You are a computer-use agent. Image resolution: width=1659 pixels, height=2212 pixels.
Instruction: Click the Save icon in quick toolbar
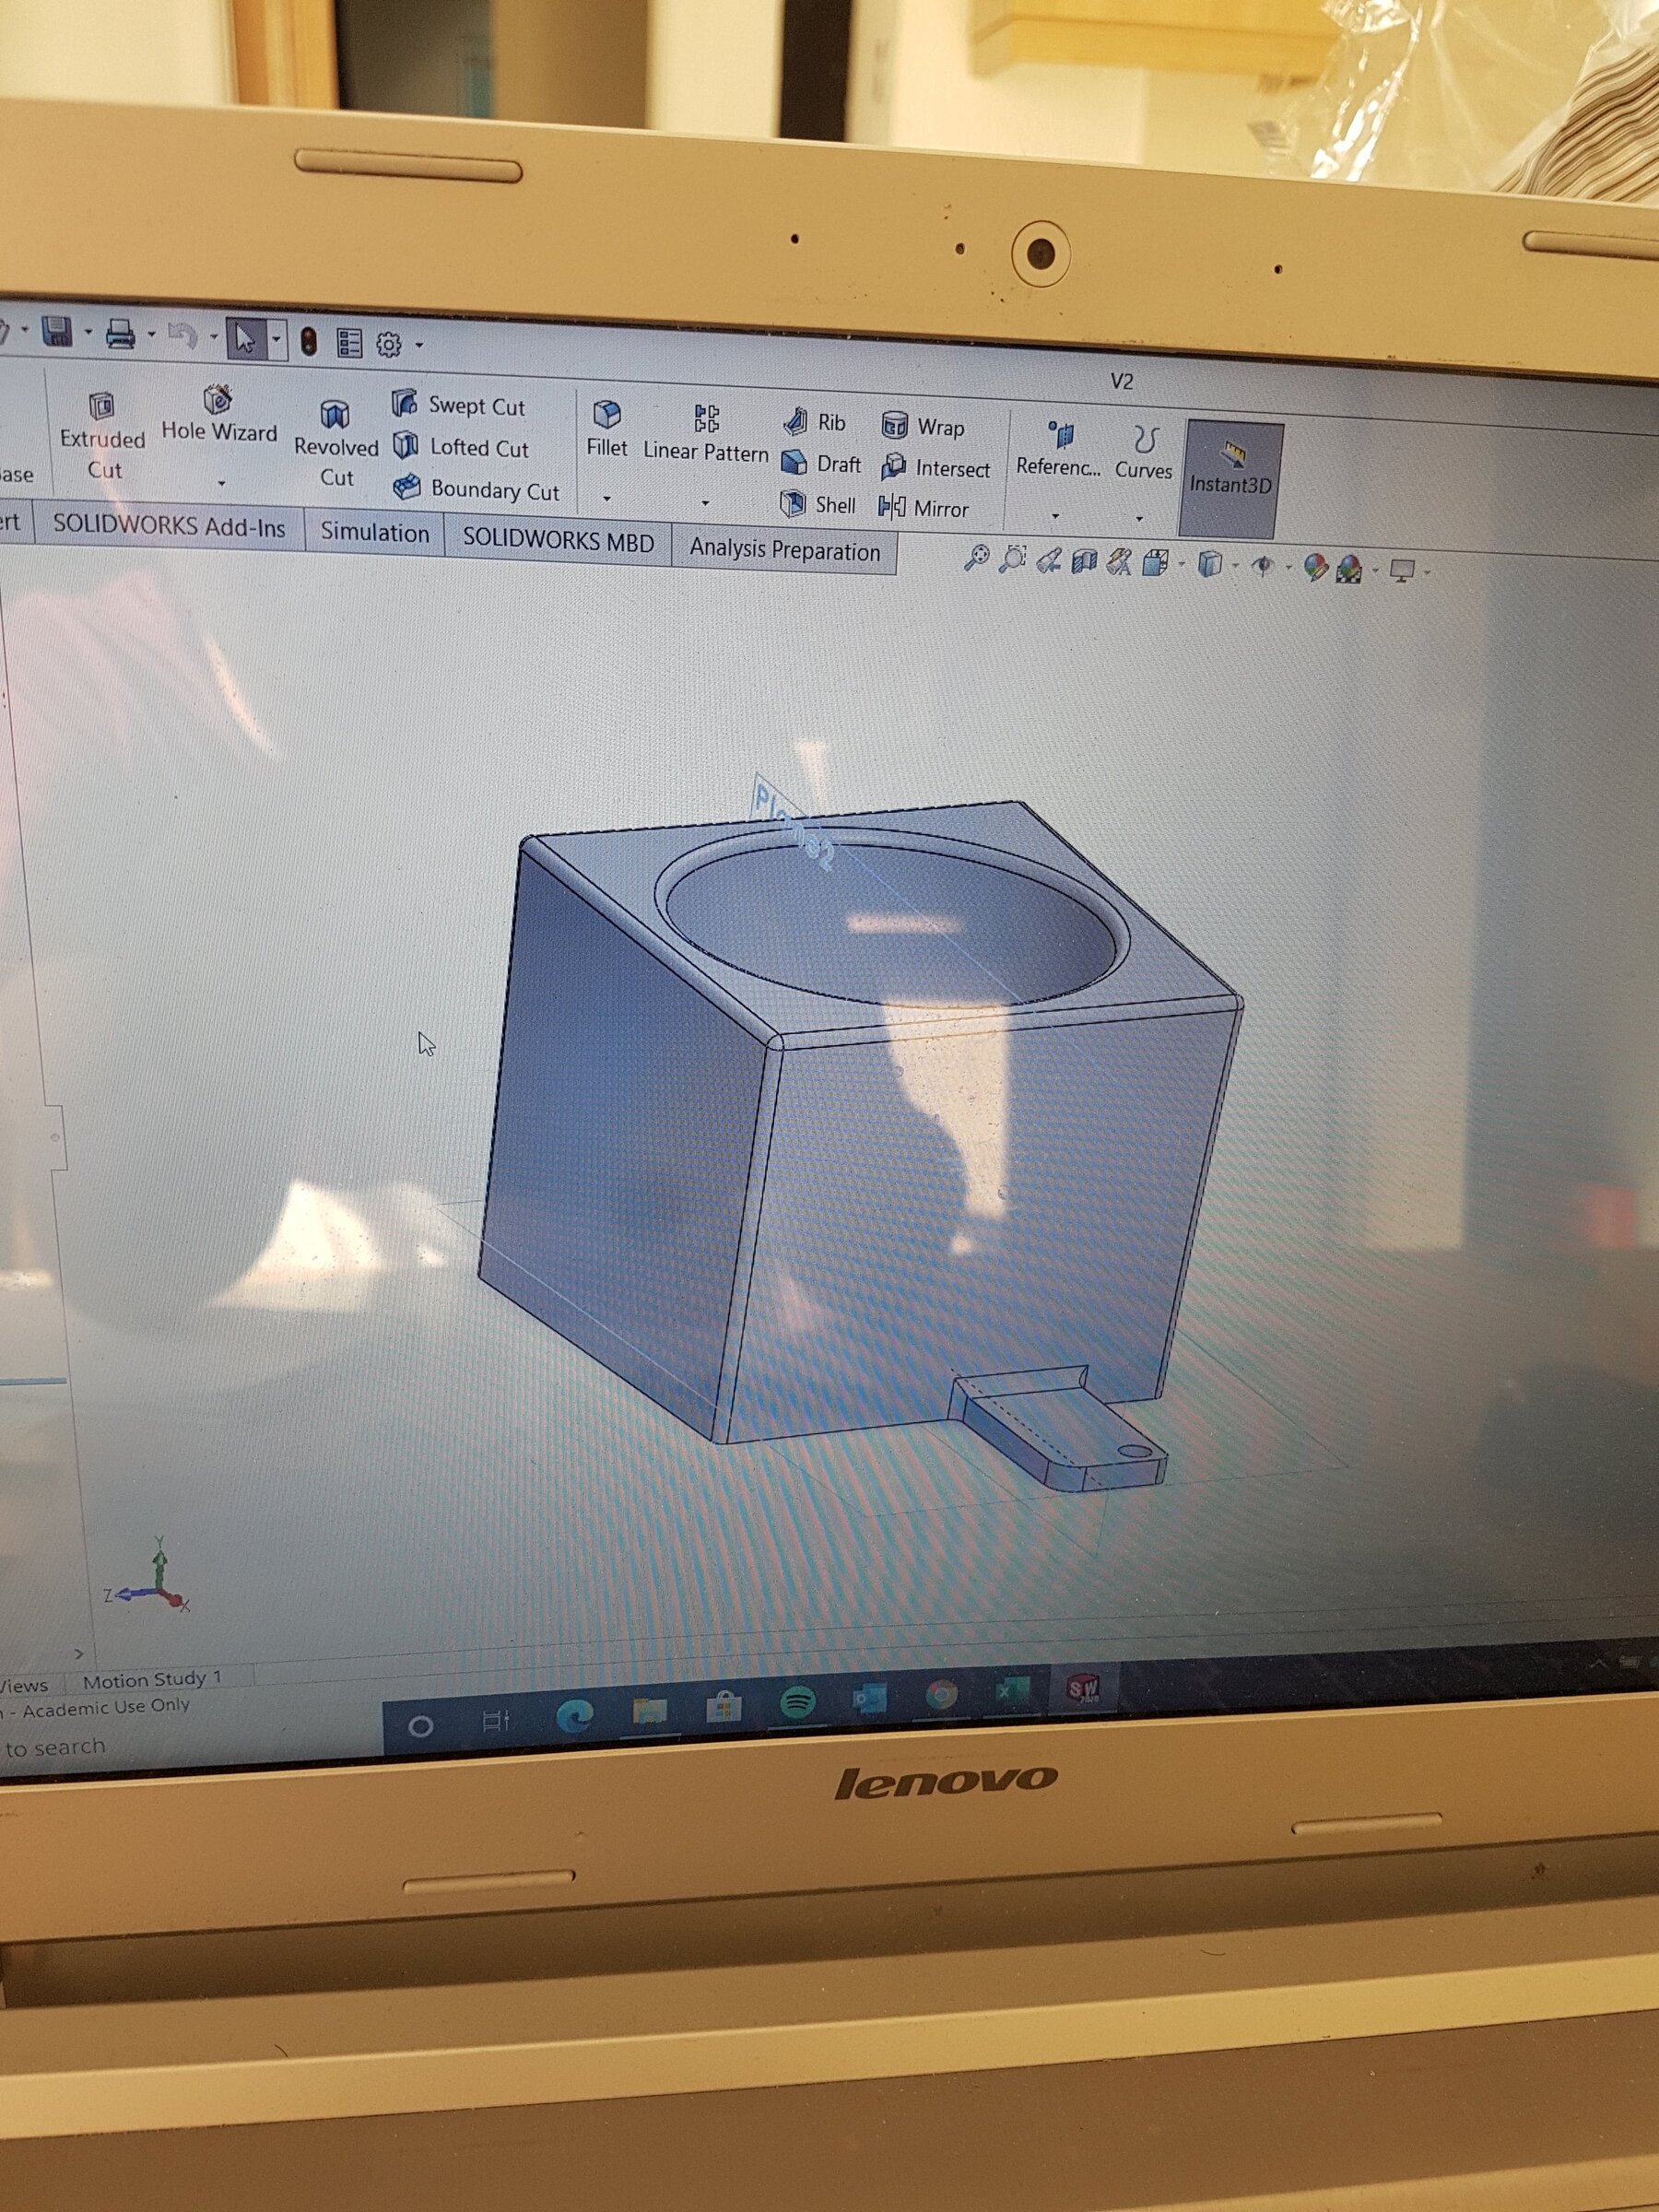pos(57,332)
